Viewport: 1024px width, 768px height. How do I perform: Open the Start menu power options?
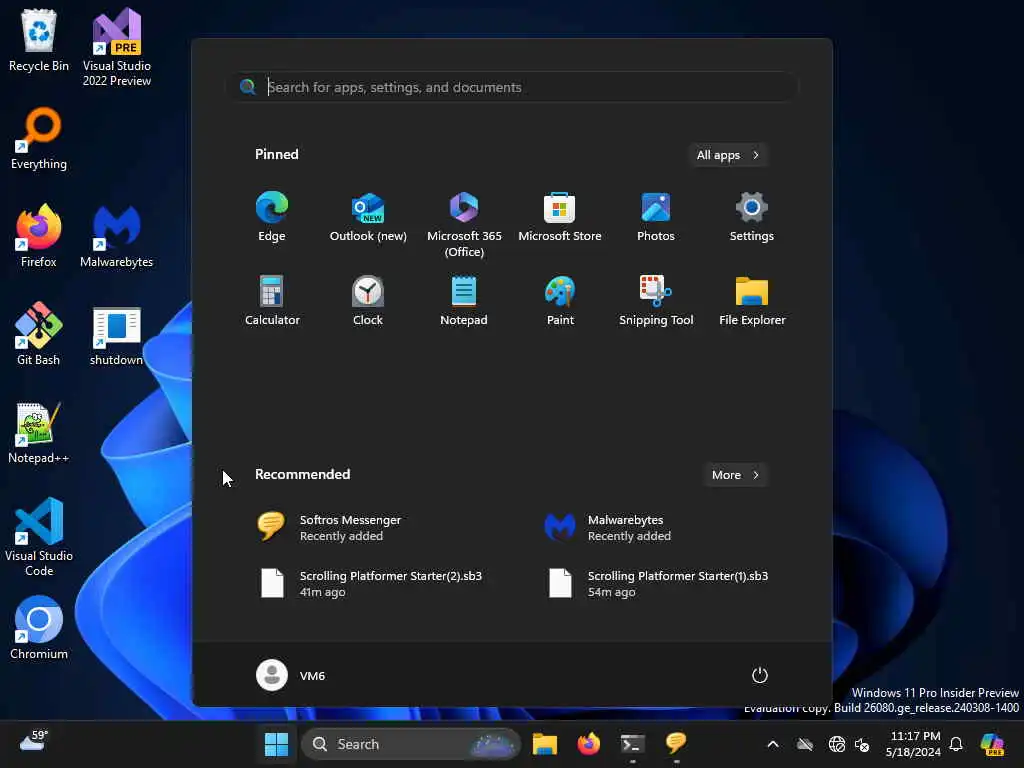[760, 675]
